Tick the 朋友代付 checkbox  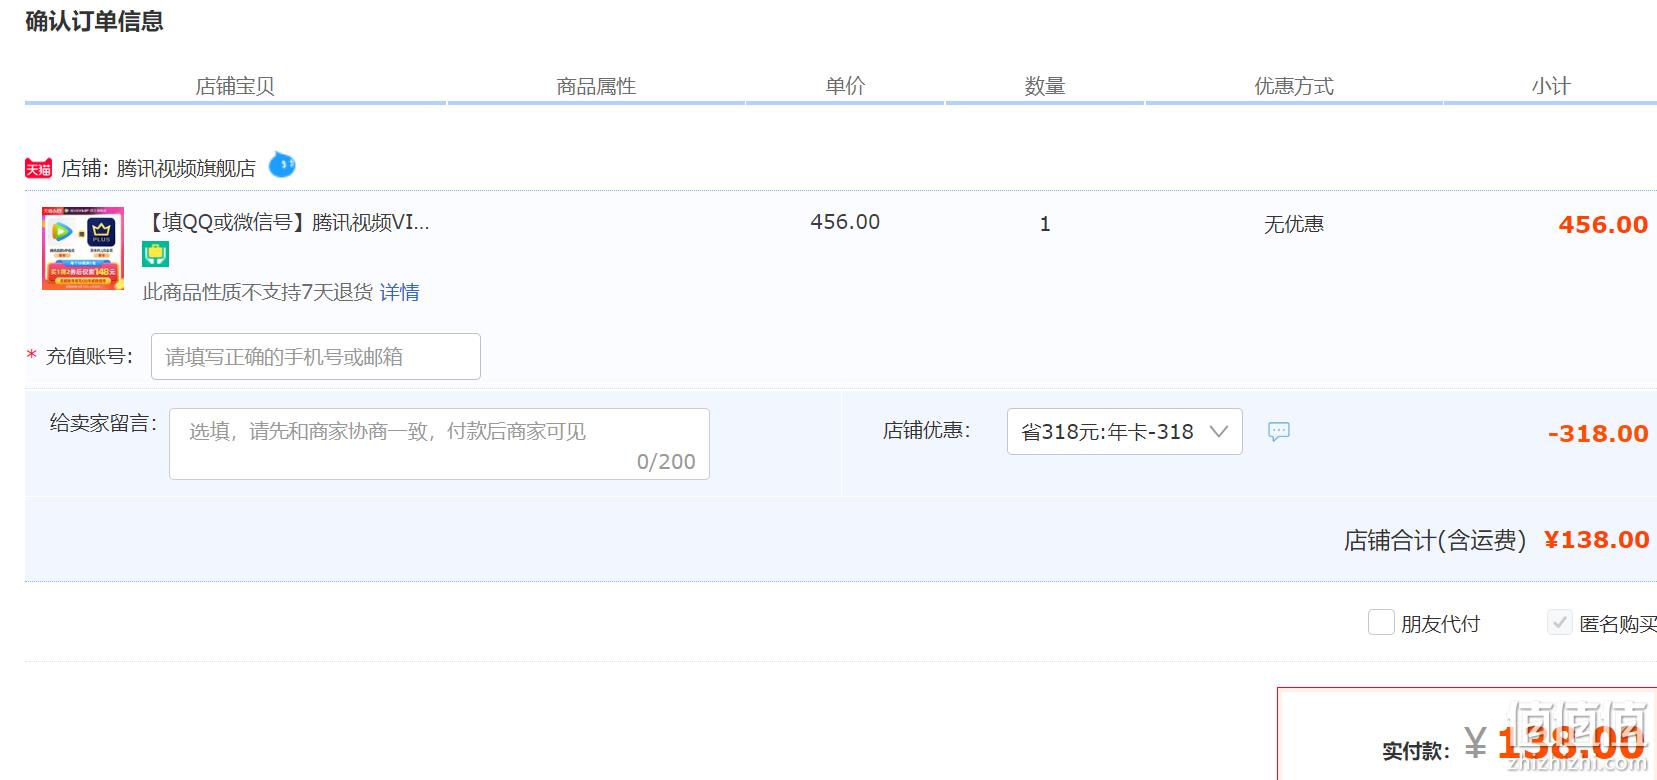(1381, 622)
